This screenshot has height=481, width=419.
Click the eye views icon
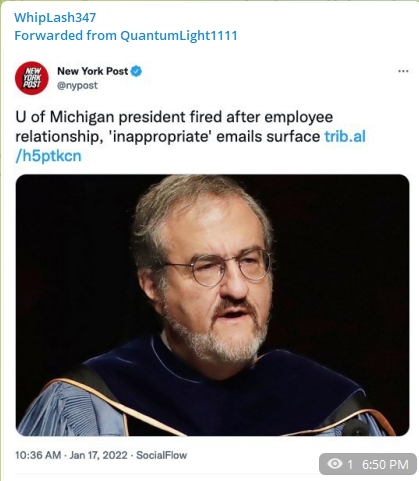335,463
